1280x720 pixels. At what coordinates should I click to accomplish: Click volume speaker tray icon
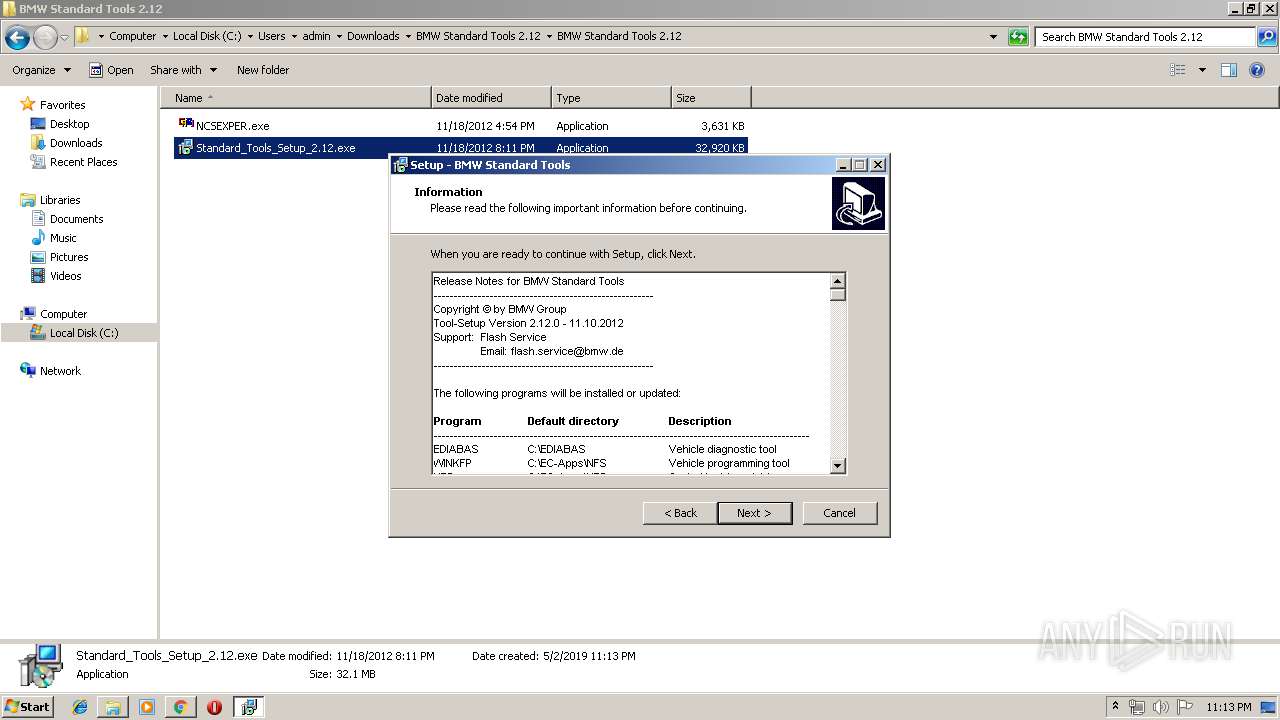(x=1161, y=707)
